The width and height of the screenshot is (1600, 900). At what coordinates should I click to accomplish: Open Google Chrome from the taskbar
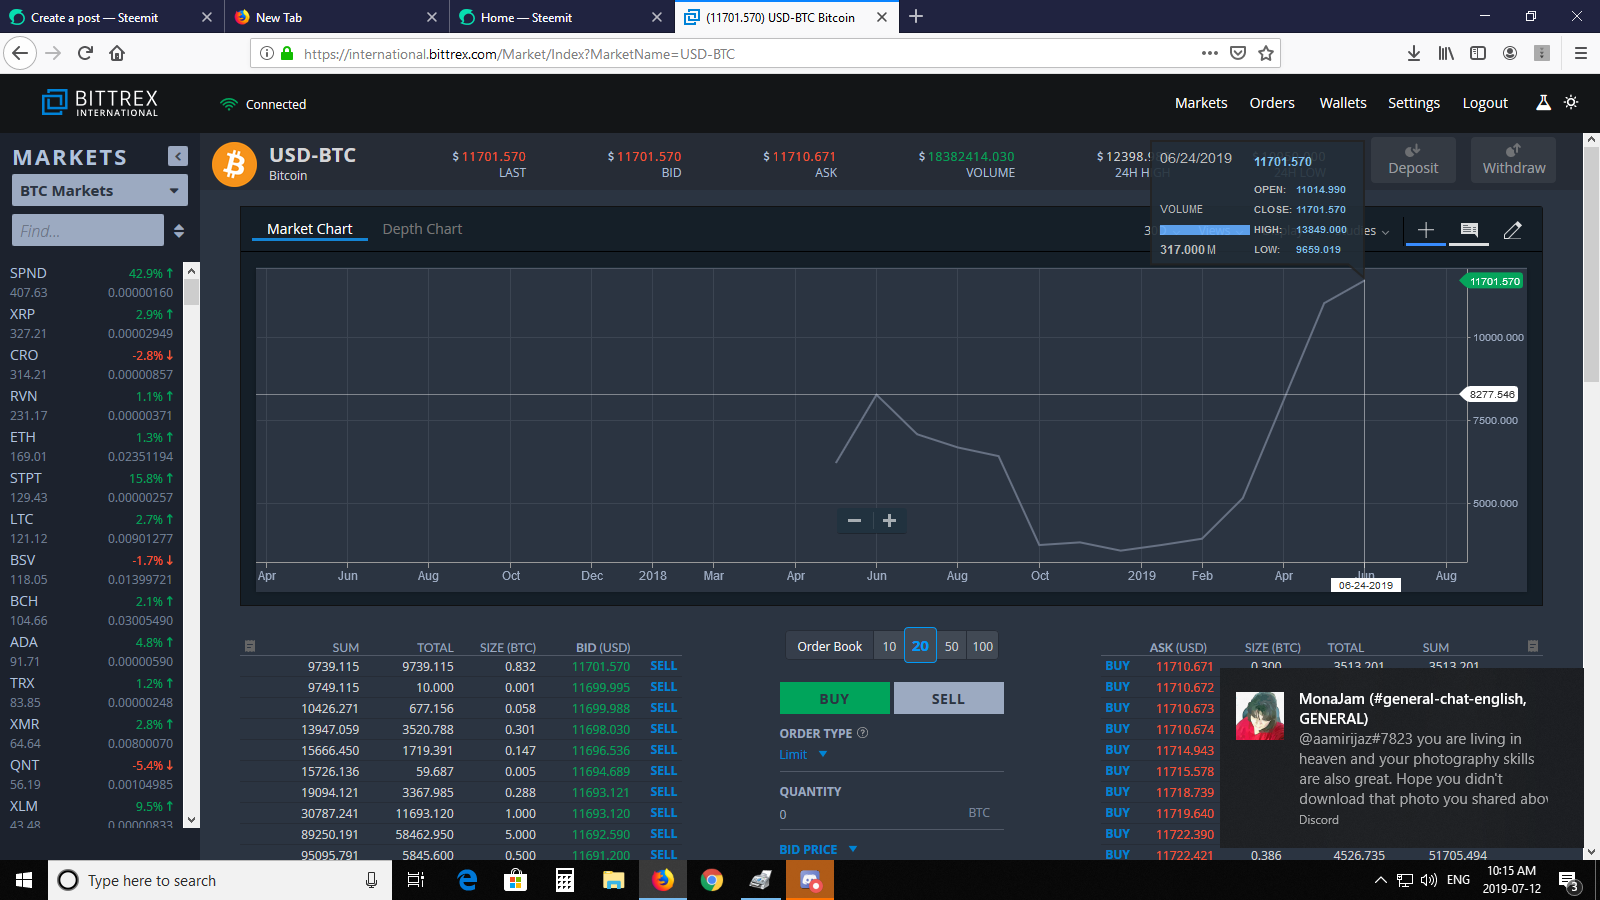point(712,880)
